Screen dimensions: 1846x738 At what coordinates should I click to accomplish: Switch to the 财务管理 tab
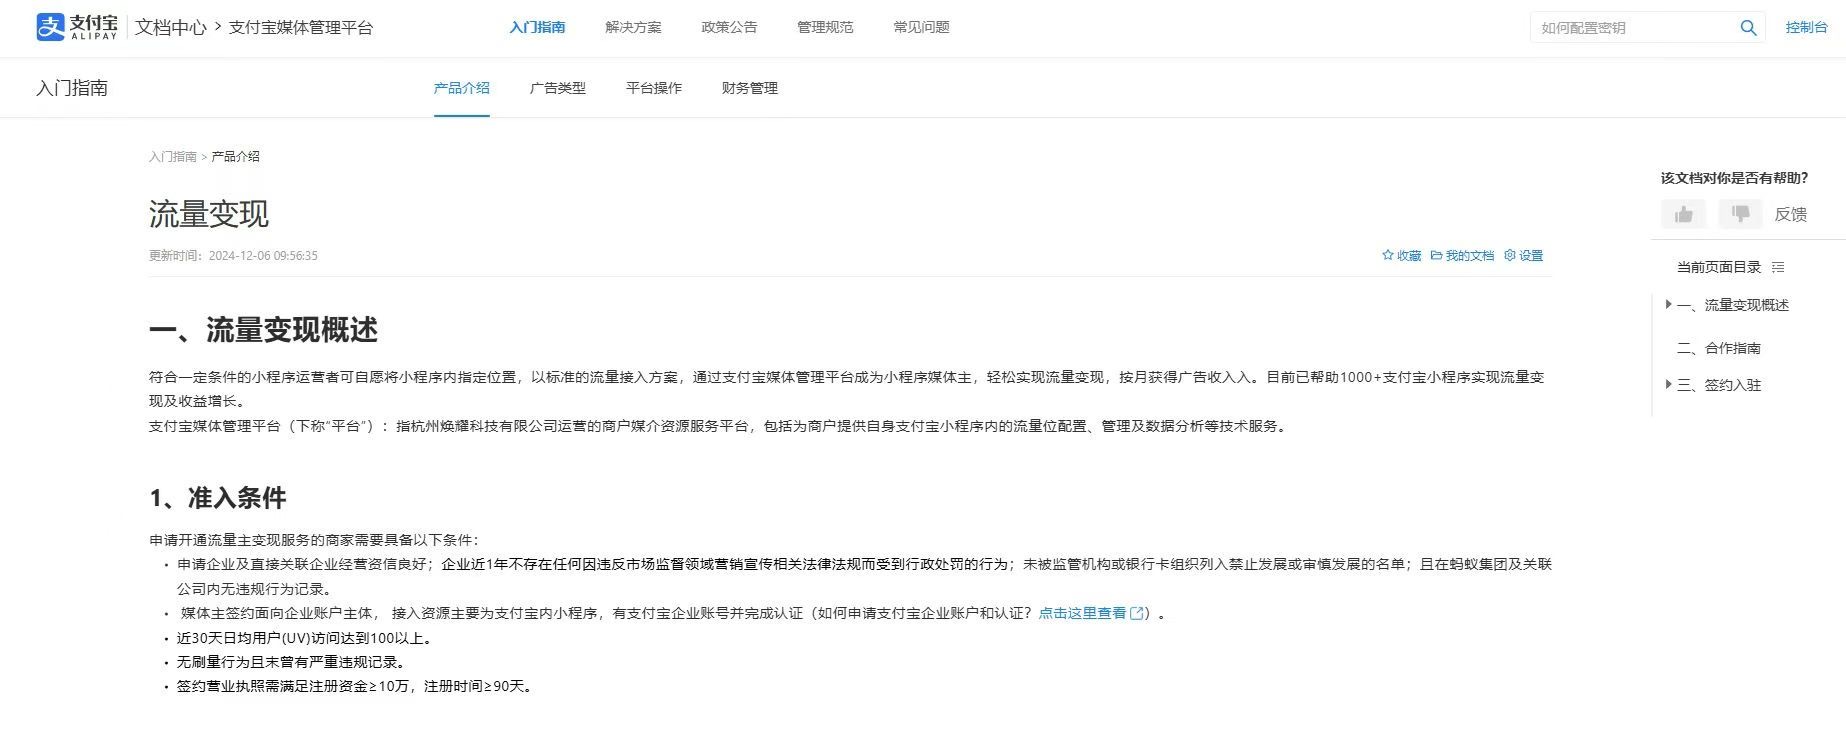(x=750, y=88)
